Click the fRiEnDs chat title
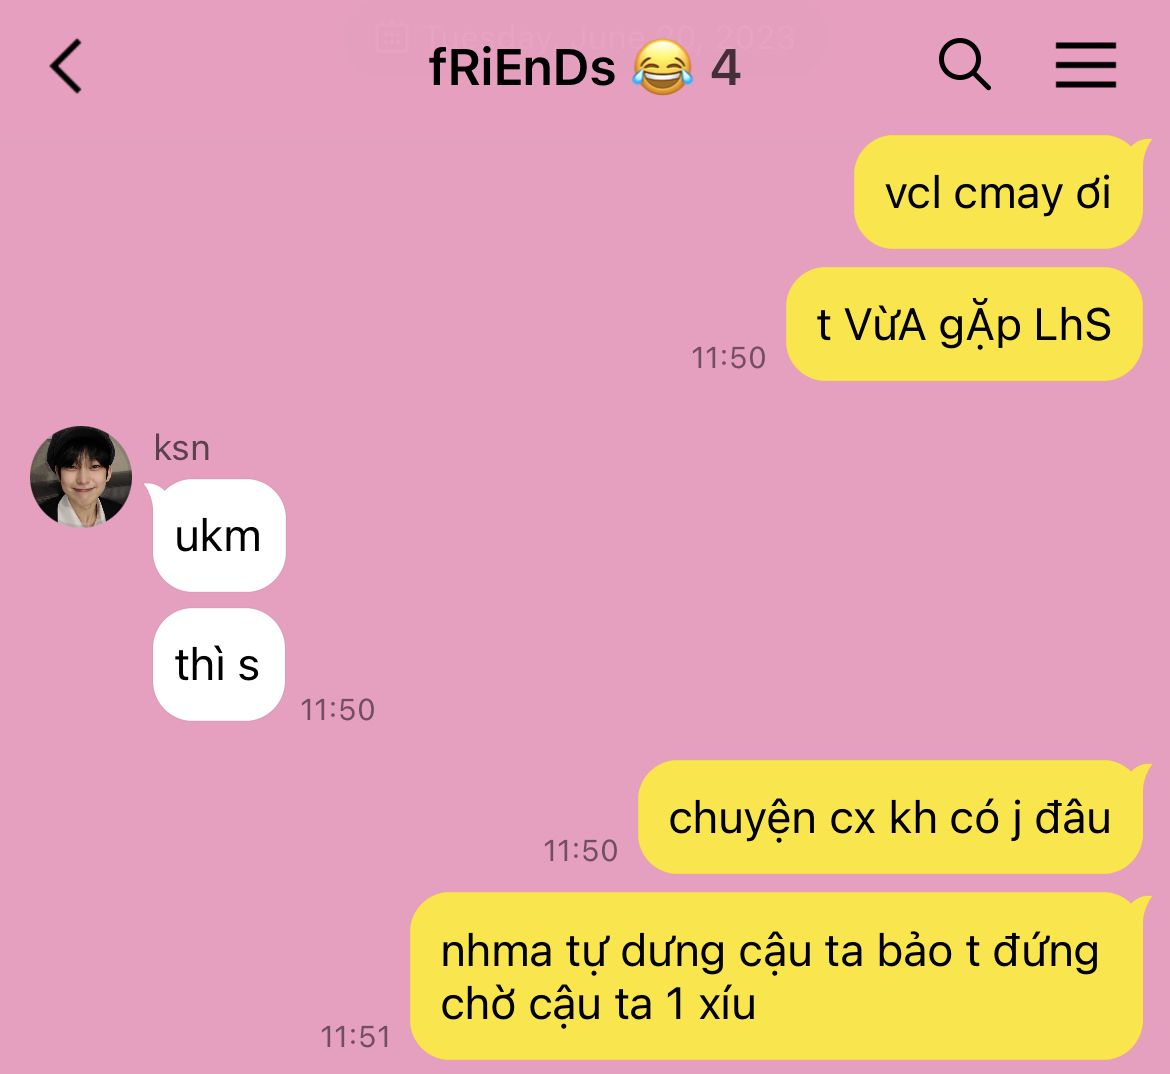 [522, 68]
